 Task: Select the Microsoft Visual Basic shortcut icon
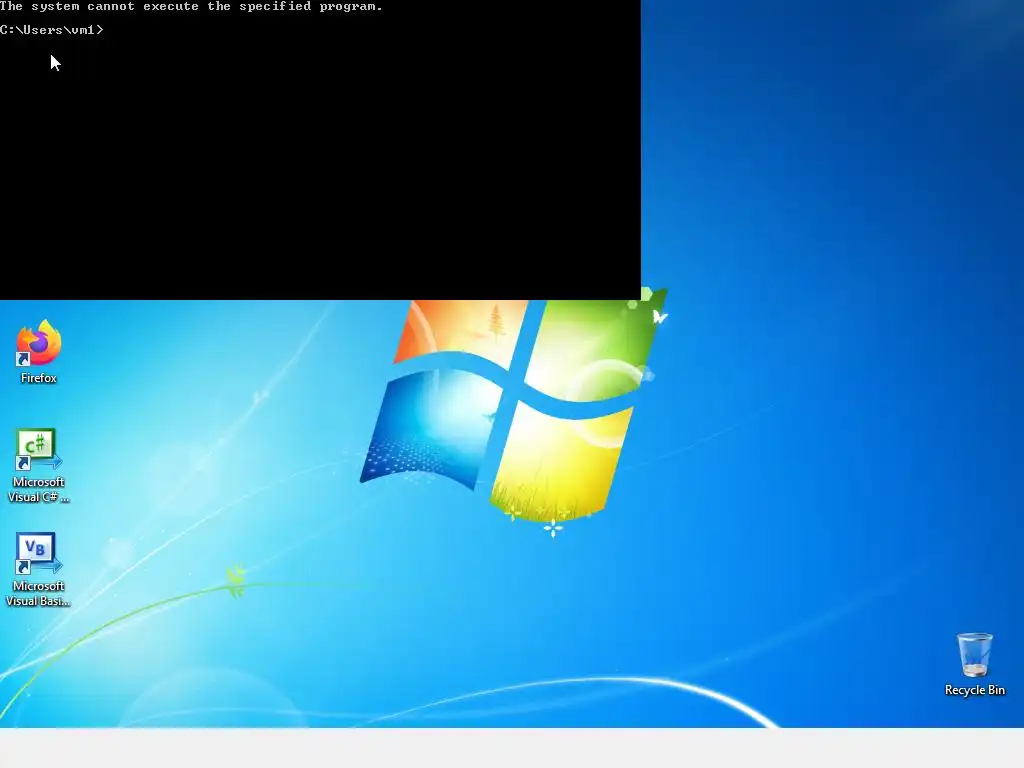coord(39,553)
